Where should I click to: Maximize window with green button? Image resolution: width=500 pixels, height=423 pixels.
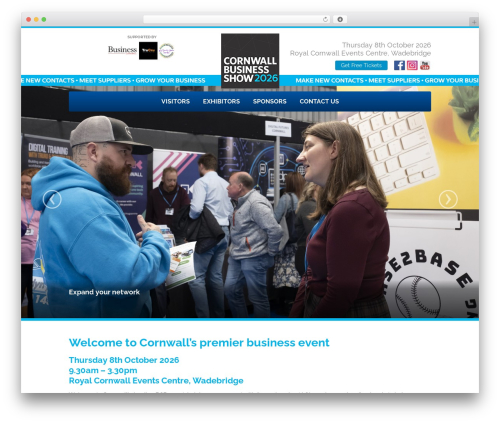pos(44,19)
